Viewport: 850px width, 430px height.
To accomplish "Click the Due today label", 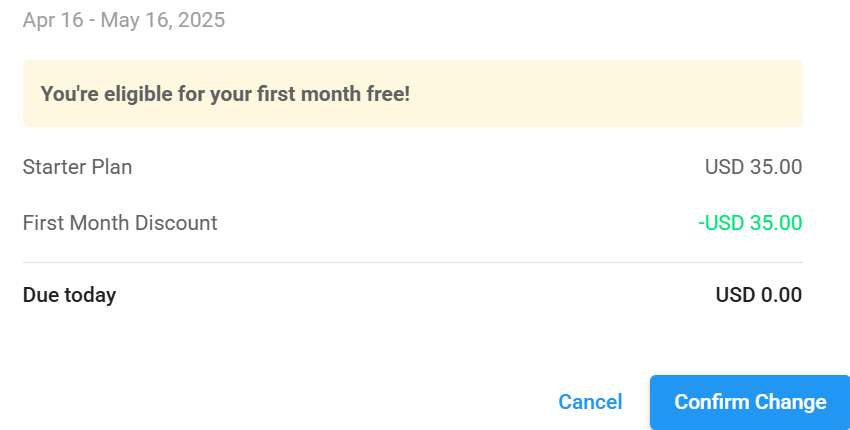I will click(x=69, y=295).
